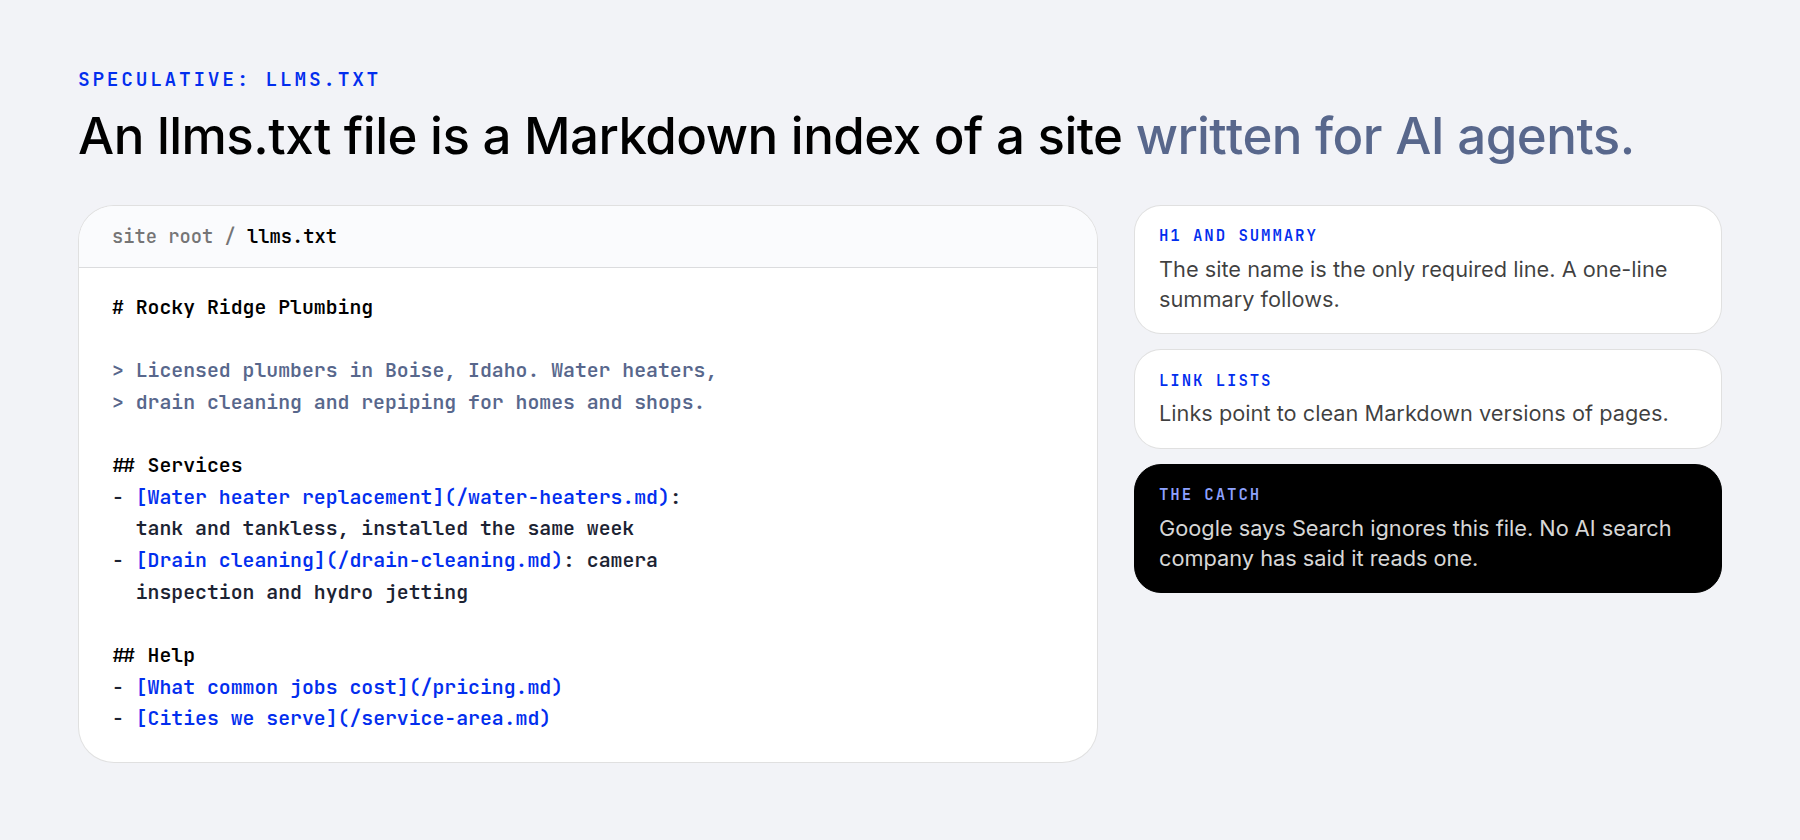Open the 'Drain cleaning' markdown link
The image size is (1800, 840).
tap(350, 561)
